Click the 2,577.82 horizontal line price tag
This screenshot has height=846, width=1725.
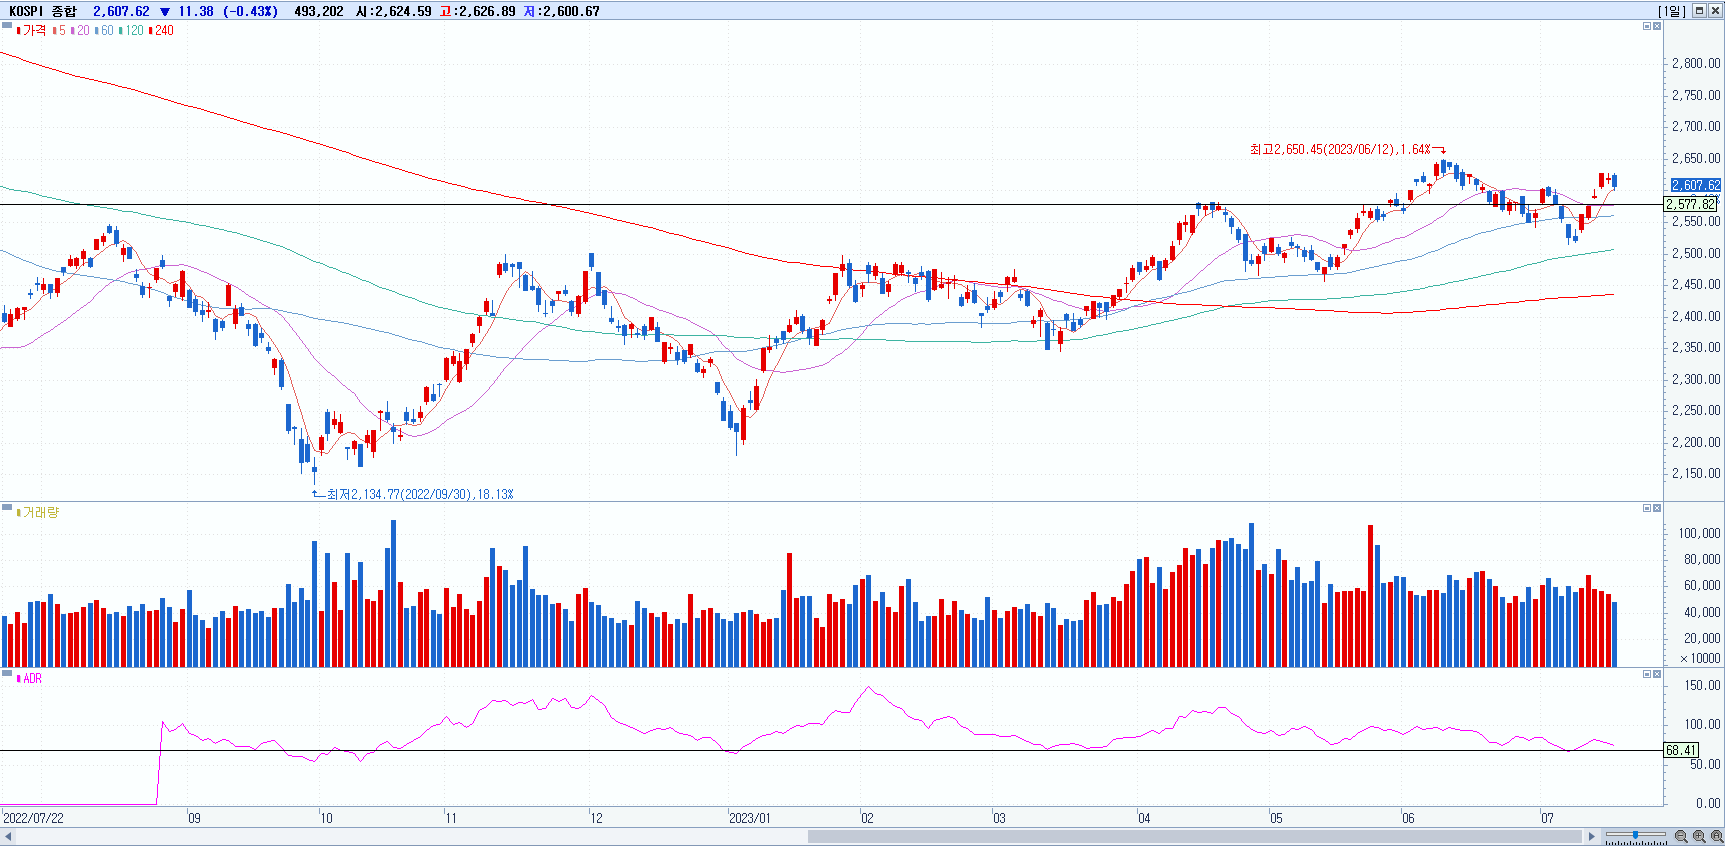click(x=1691, y=204)
